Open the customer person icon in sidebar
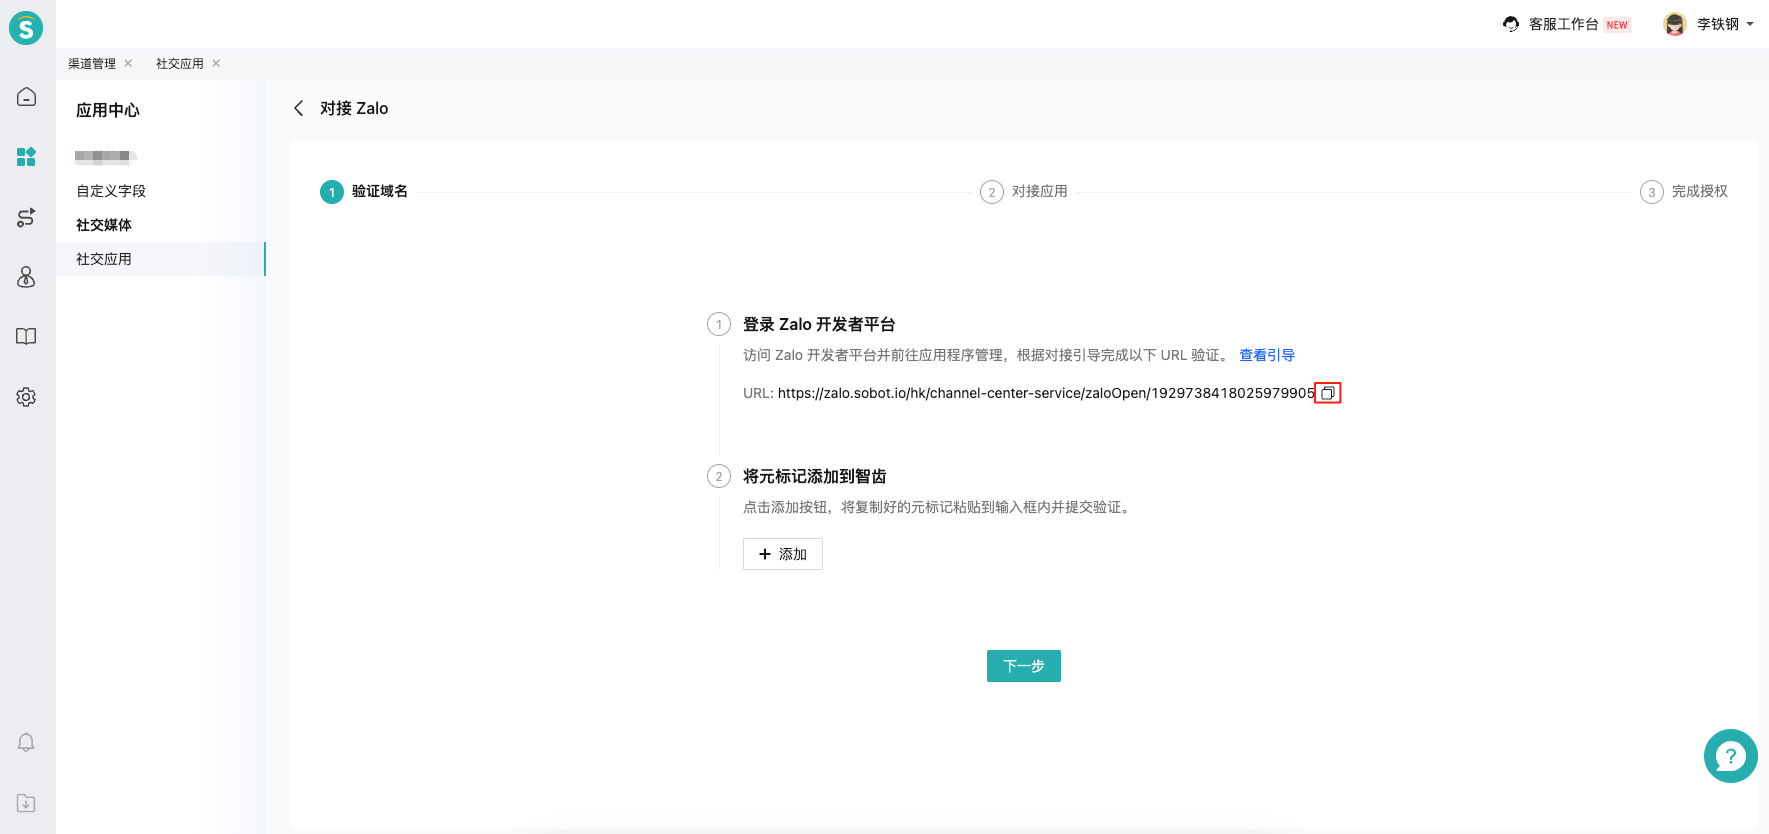The image size is (1769, 834). click(x=27, y=277)
